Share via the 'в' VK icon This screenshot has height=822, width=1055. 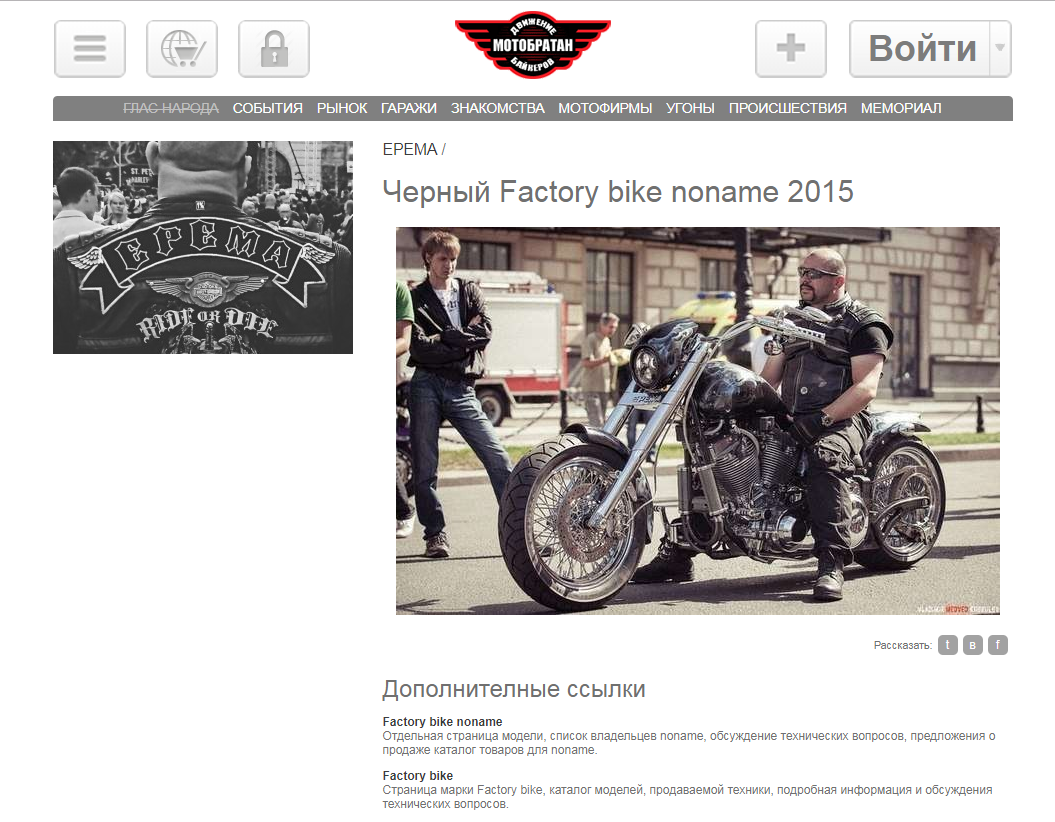coord(972,645)
